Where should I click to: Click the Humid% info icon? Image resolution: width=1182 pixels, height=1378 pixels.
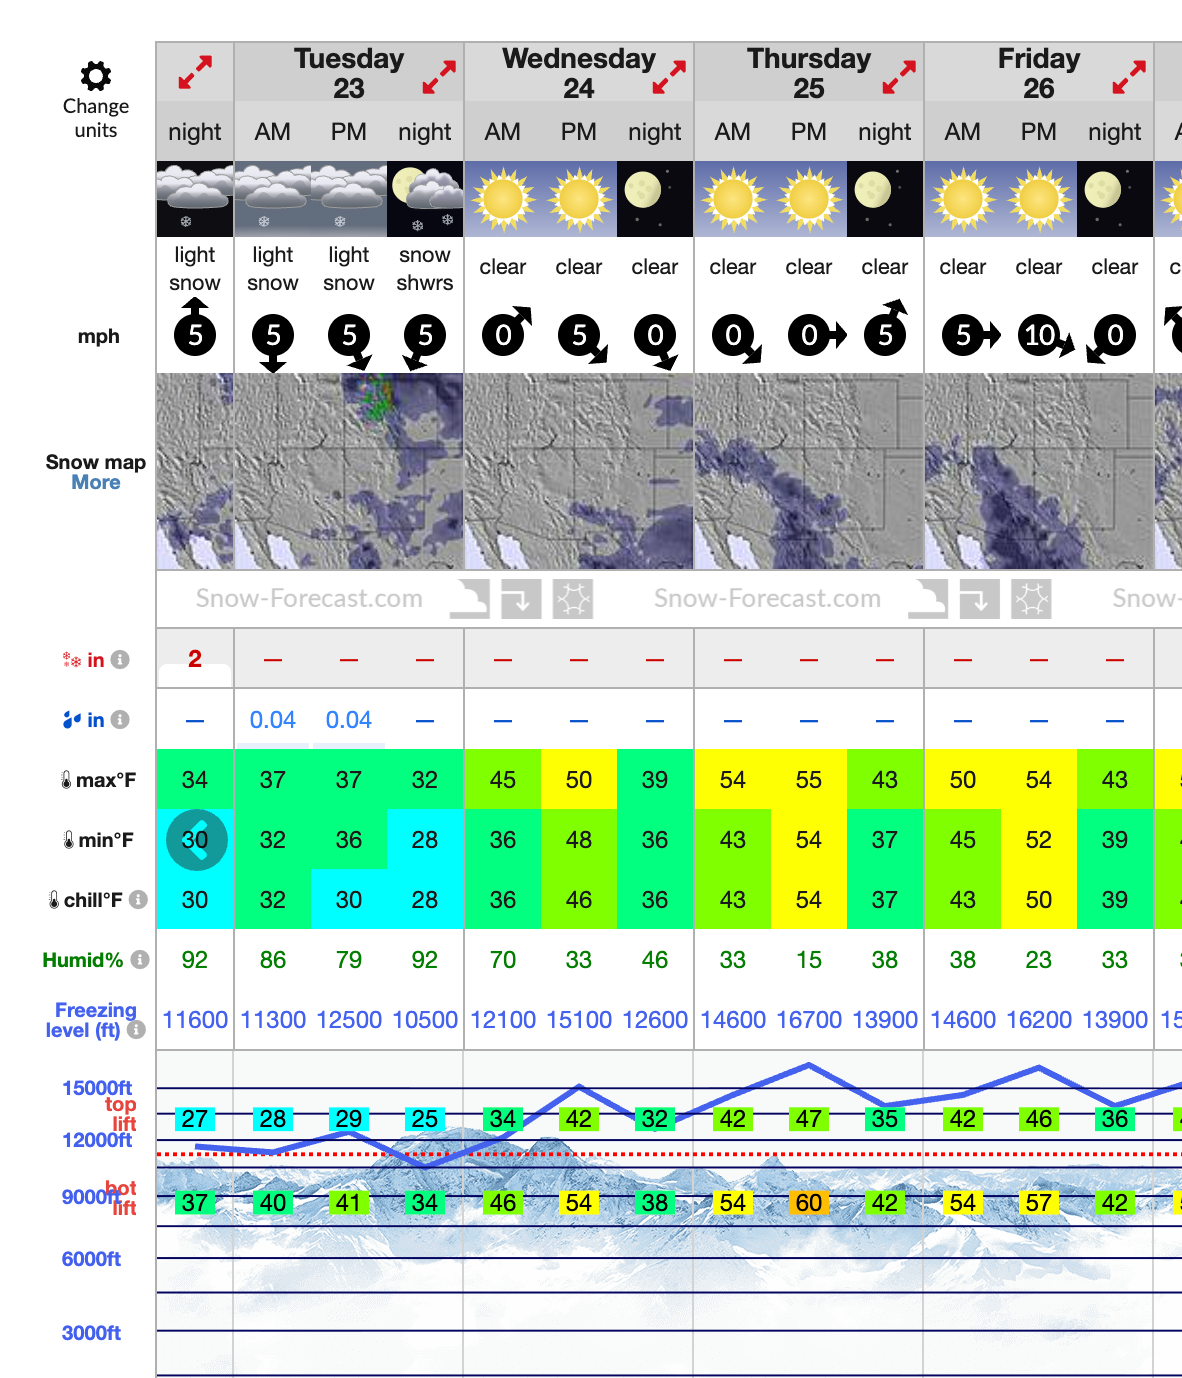click(x=140, y=960)
